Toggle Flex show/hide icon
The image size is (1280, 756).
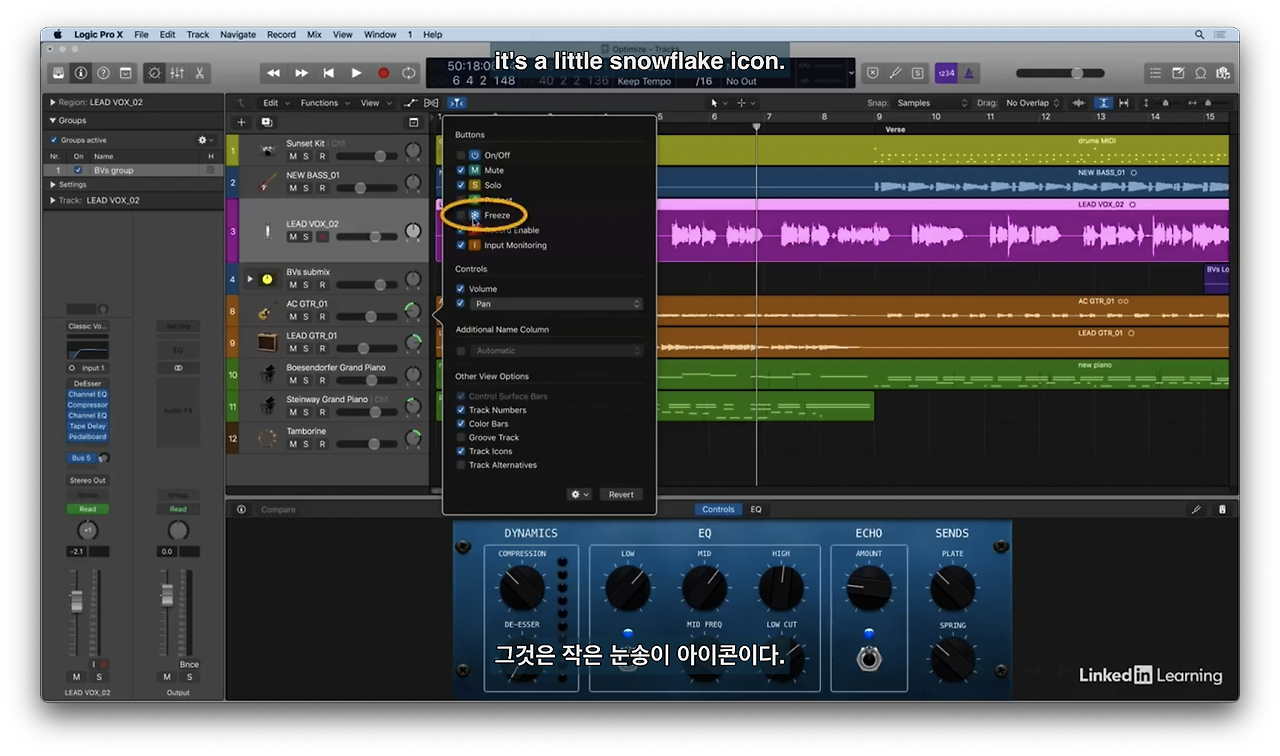pyautogui.click(x=432, y=103)
